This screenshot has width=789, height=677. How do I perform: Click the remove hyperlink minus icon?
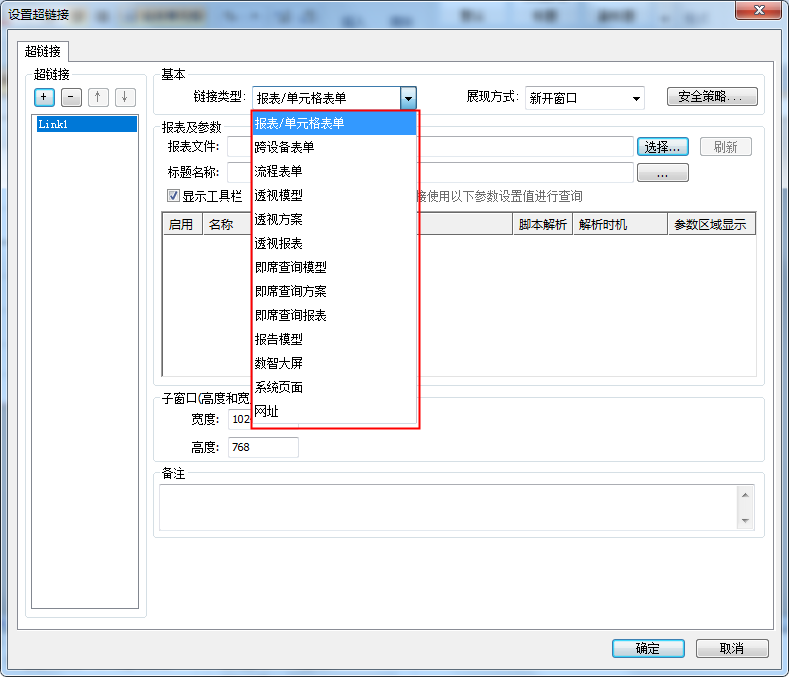click(71, 97)
